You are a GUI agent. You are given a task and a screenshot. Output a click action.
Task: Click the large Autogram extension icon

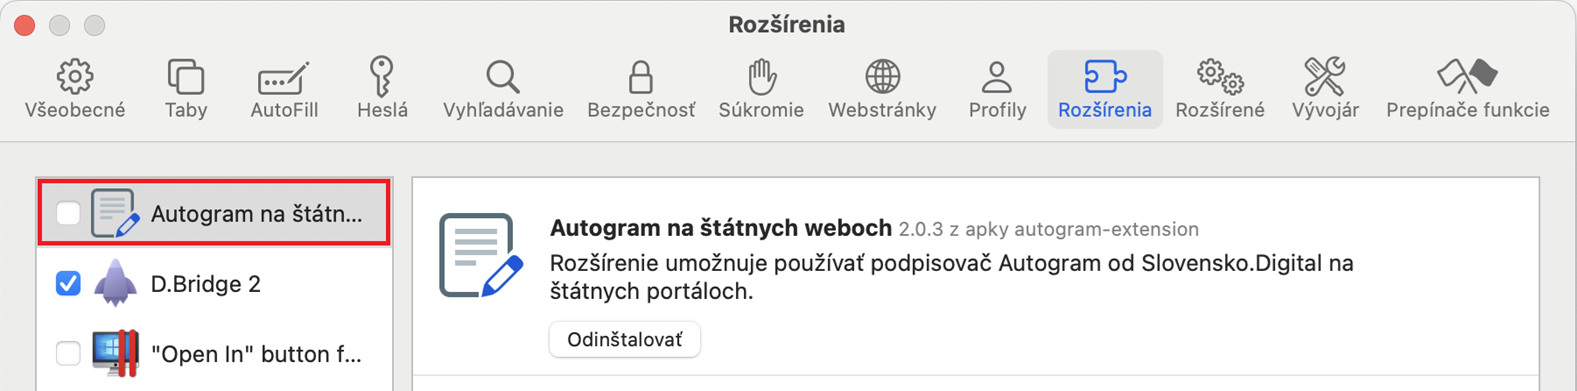coord(481,255)
